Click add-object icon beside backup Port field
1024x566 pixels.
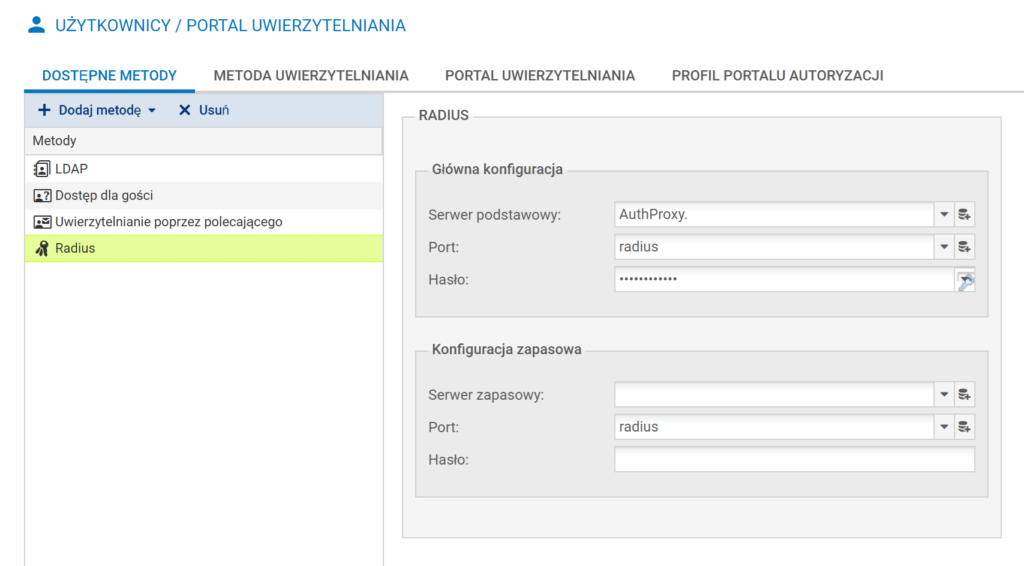964,427
